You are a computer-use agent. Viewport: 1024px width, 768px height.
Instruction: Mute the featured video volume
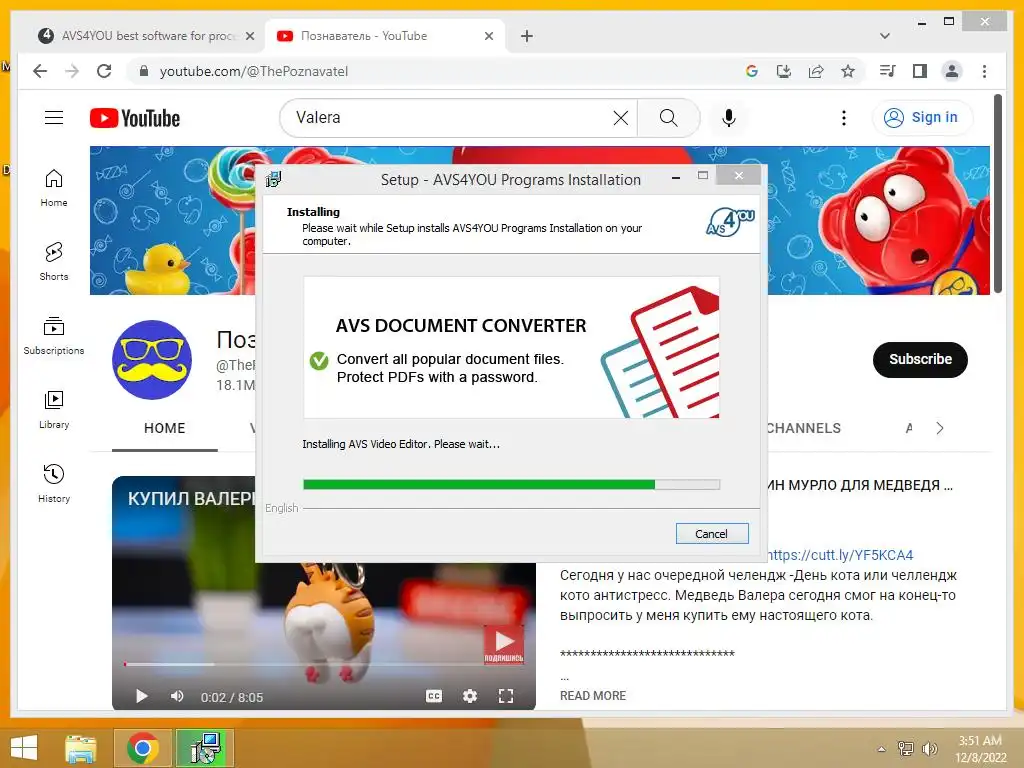tap(177, 697)
